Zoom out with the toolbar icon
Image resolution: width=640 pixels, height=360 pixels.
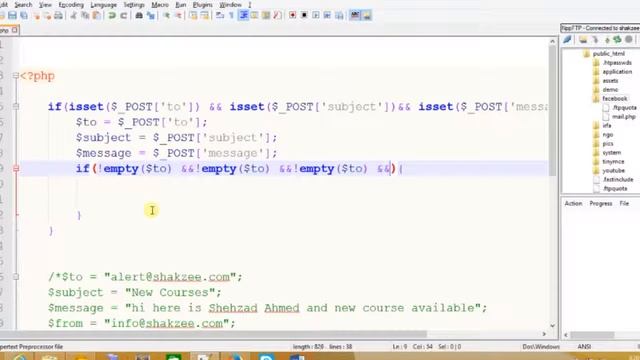[178, 16]
